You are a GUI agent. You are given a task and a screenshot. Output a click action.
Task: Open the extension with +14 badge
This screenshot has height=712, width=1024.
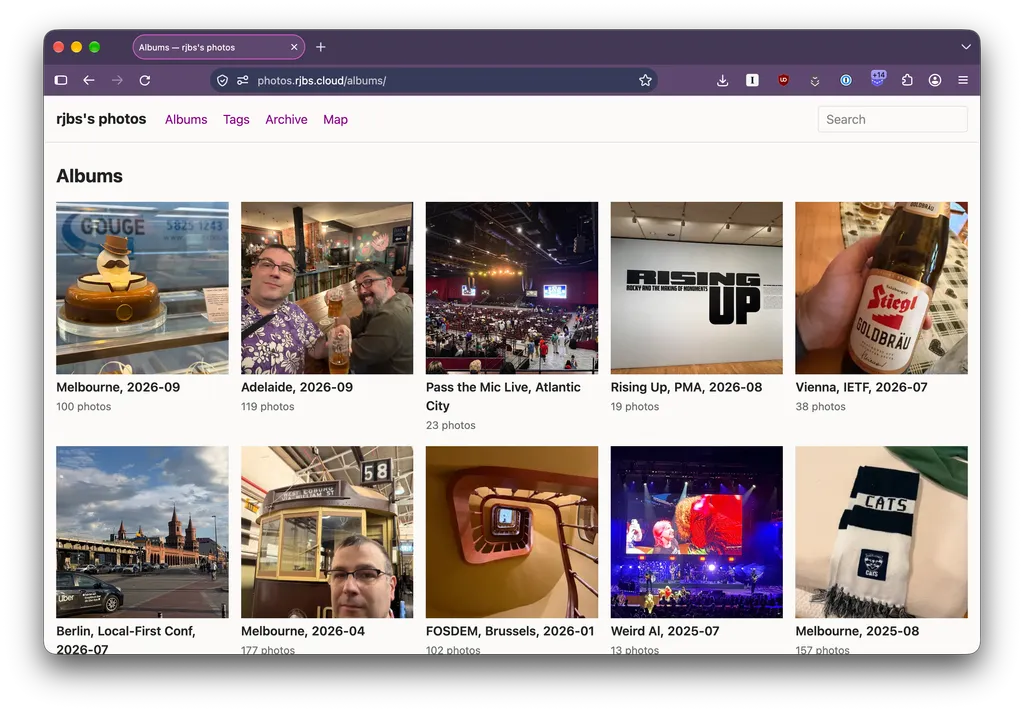point(878,78)
